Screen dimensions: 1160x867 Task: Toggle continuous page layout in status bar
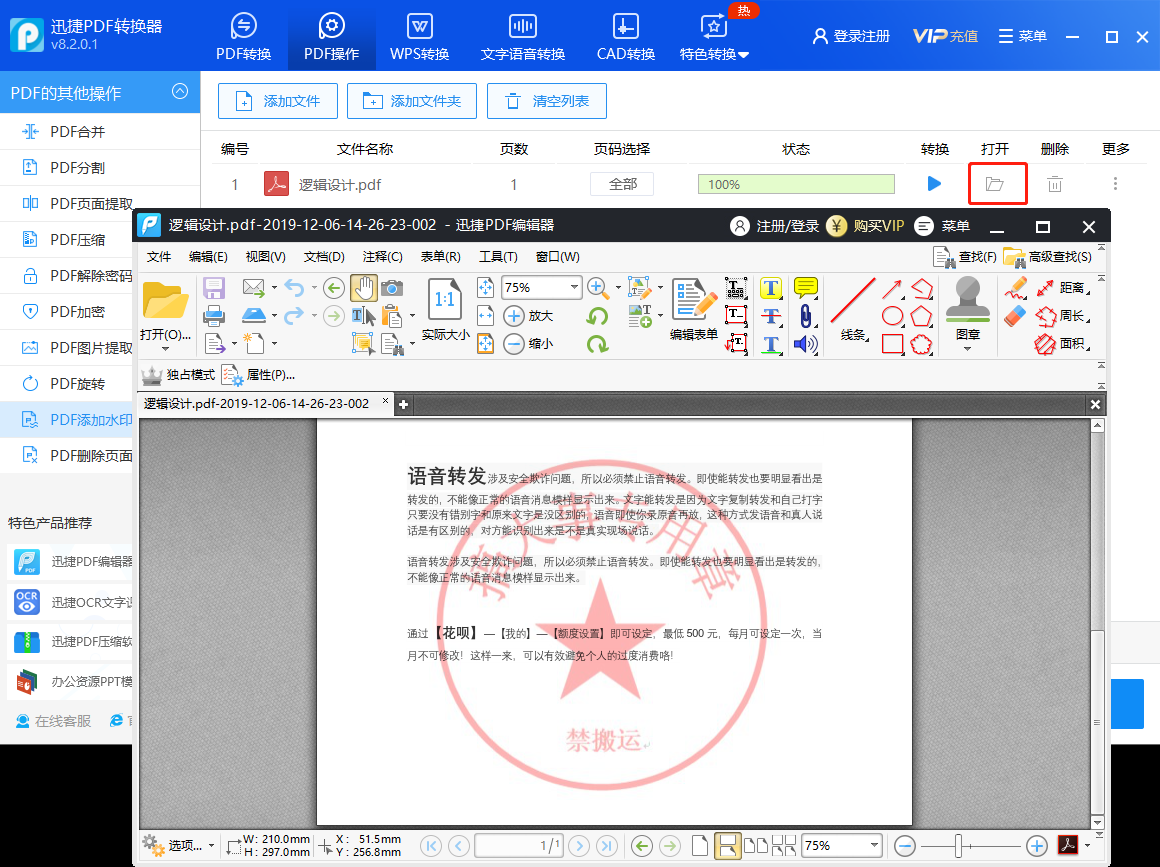[728, 846]
